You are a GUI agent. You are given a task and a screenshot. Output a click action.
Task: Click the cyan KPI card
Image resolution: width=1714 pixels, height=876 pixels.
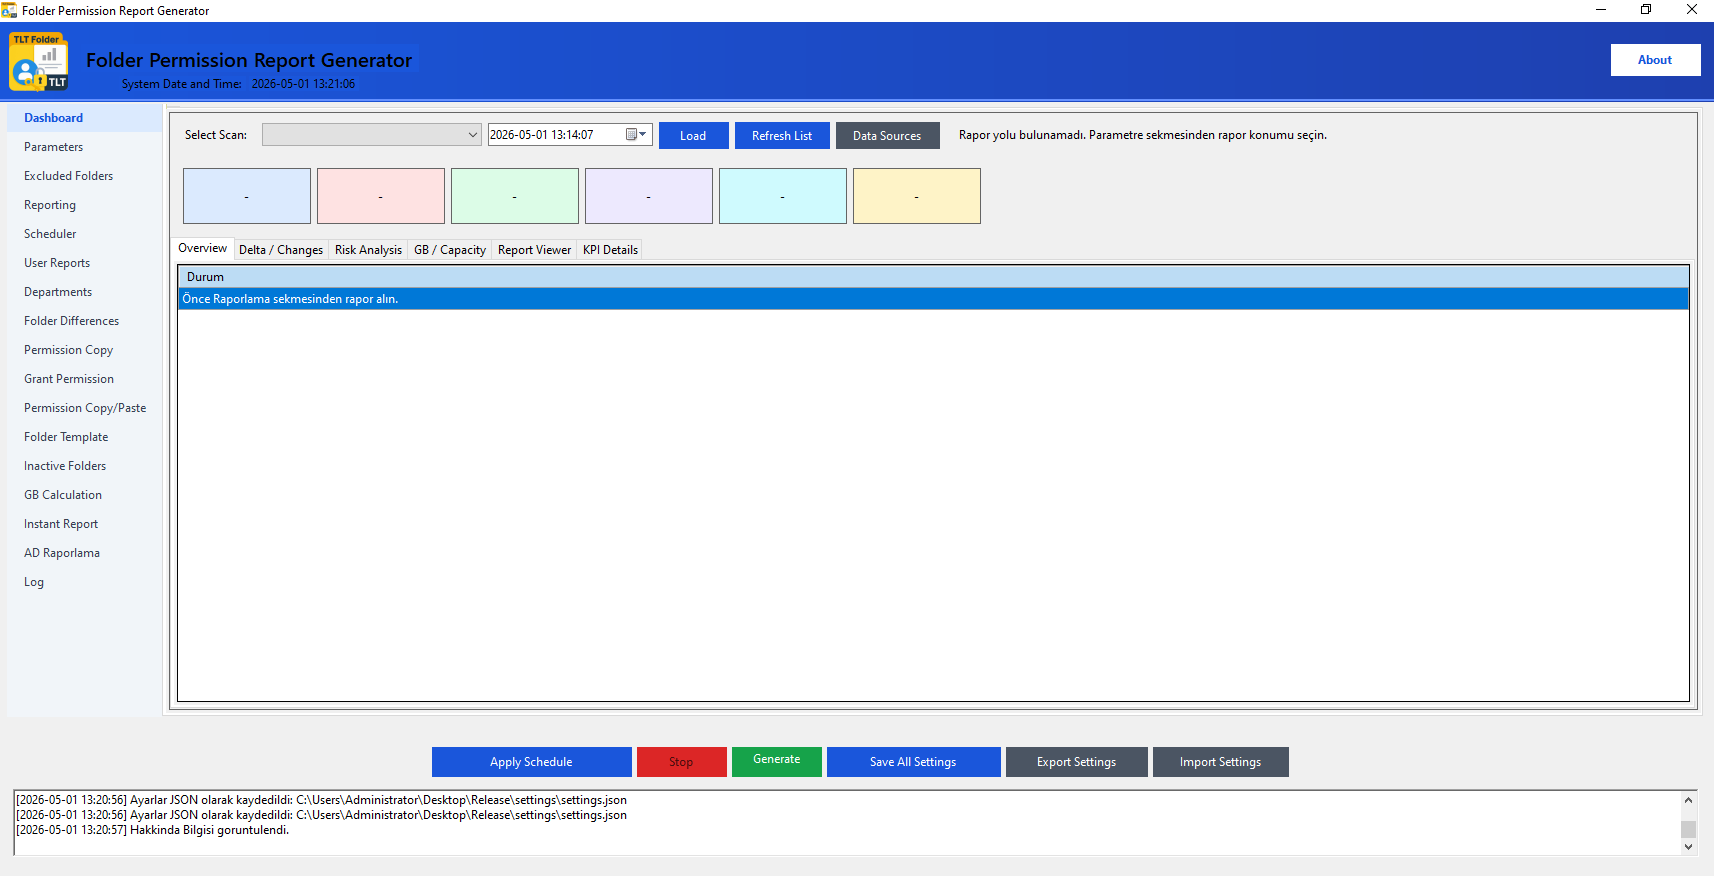[x=783, y=196]
